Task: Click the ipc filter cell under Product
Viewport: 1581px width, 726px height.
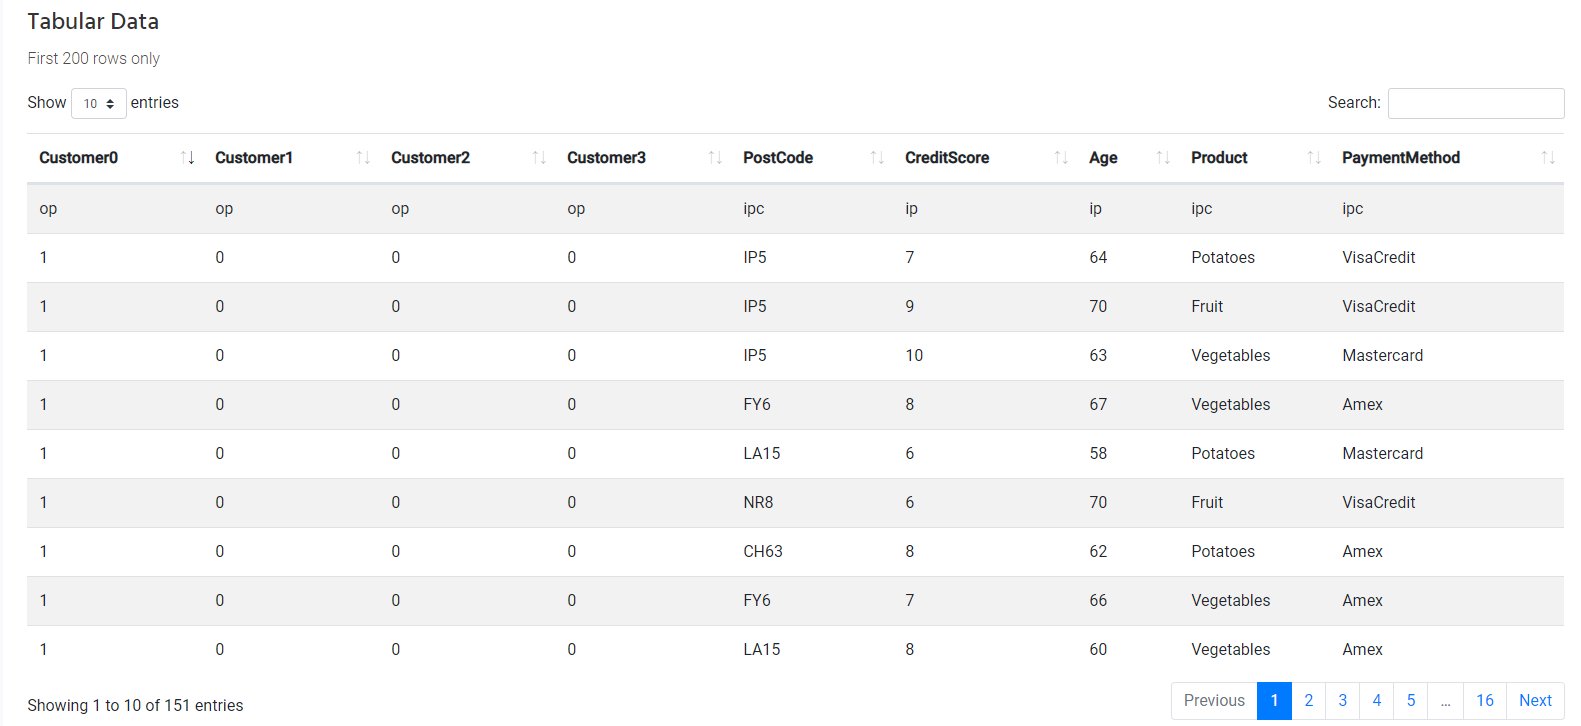Action: pyautogui.click(x=1201, y=208)
